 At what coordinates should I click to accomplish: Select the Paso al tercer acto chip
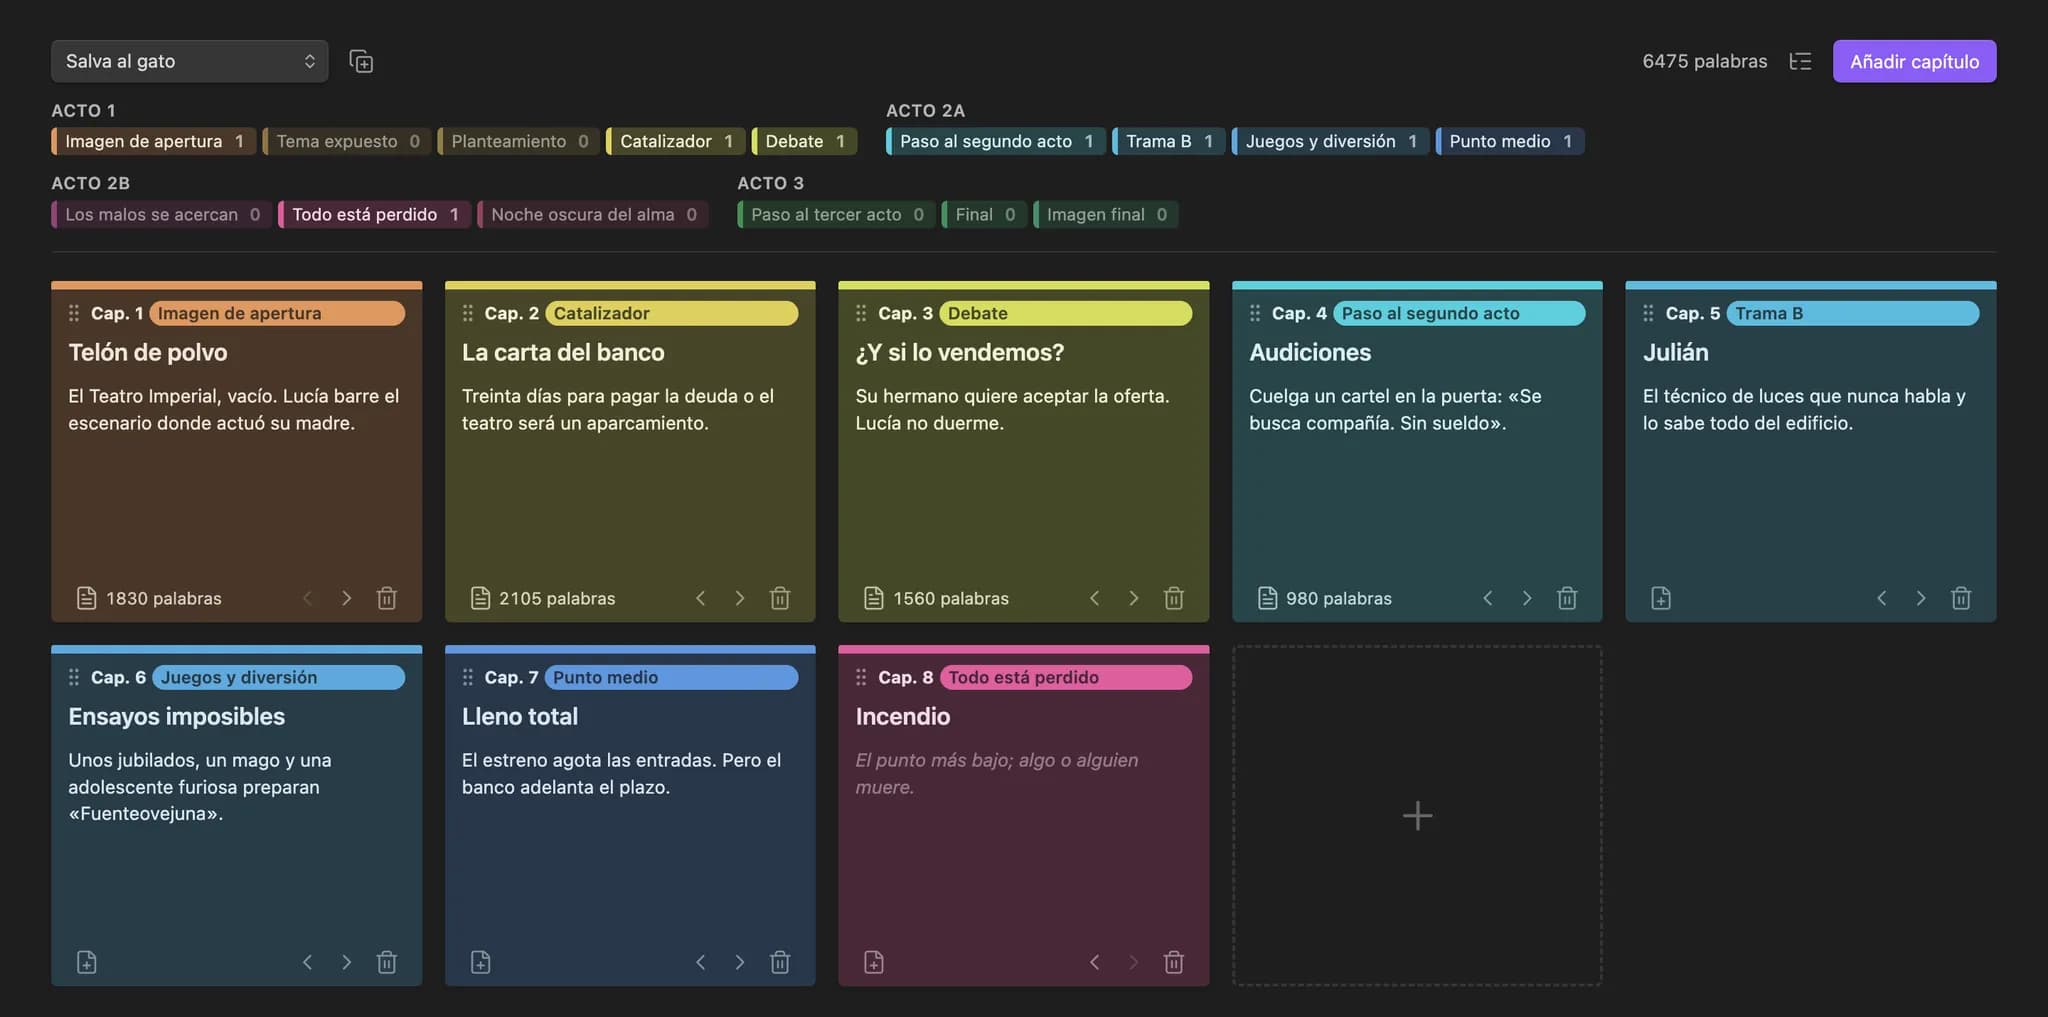tap(836, 214)
